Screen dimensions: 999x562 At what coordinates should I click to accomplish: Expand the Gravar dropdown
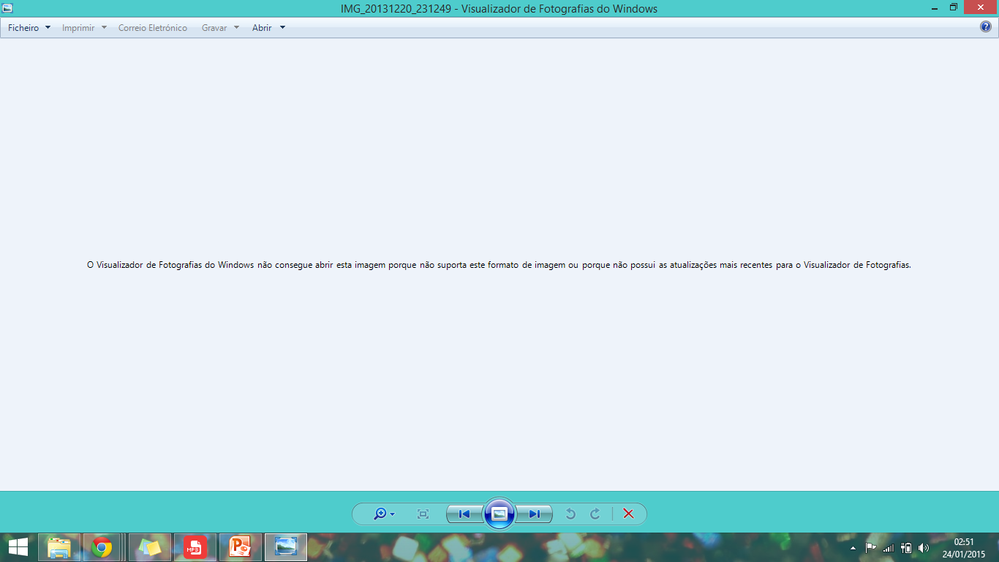[x=220, y=28]
